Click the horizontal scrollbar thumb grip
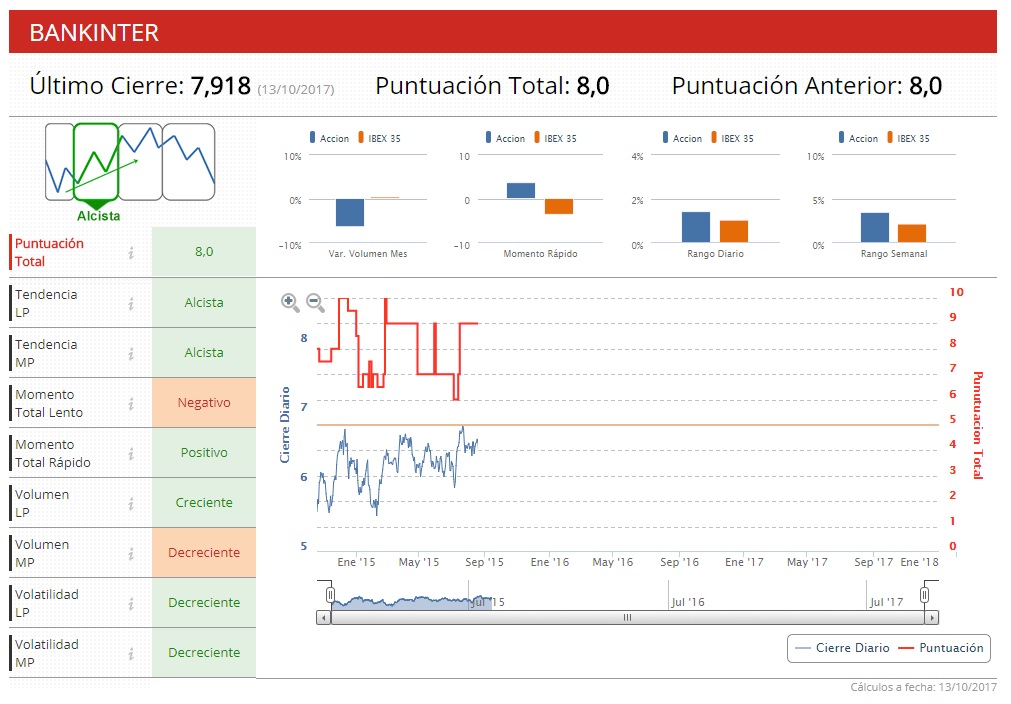1011x704 pixels. (x=628, y=618)
